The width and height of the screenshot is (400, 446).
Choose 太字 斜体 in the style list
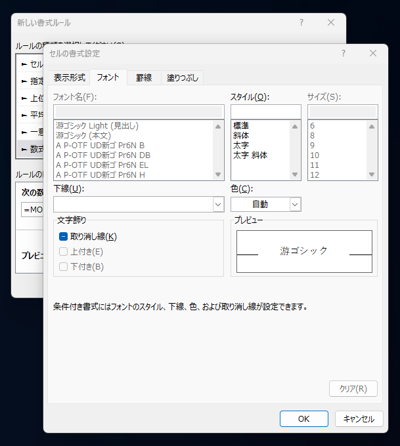[250, 155]
